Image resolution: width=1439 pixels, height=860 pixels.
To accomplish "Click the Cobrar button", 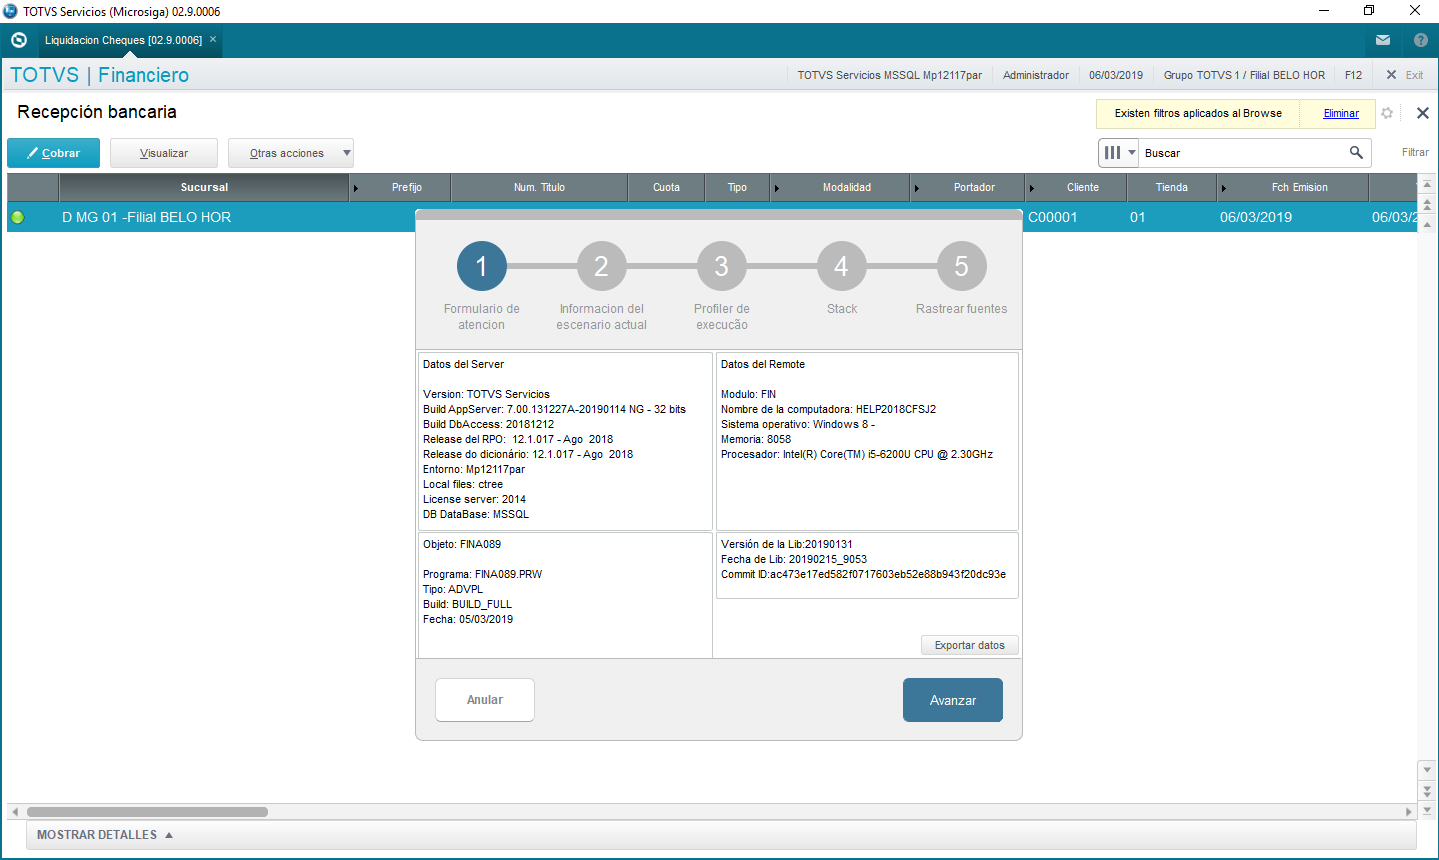I will coord(54,153).
